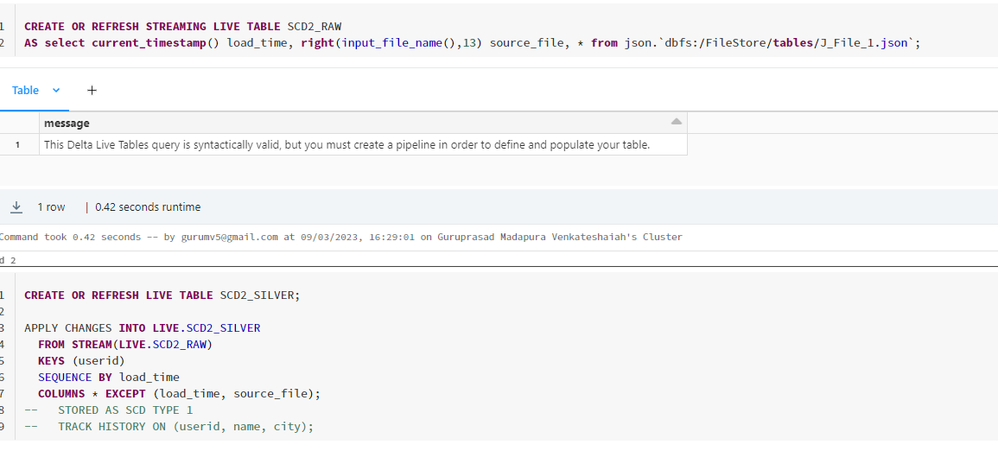
Task: Place cursor on CREATE LIVE TABLE SCD2_SILVER line
Action: click(x=162, y=295)
